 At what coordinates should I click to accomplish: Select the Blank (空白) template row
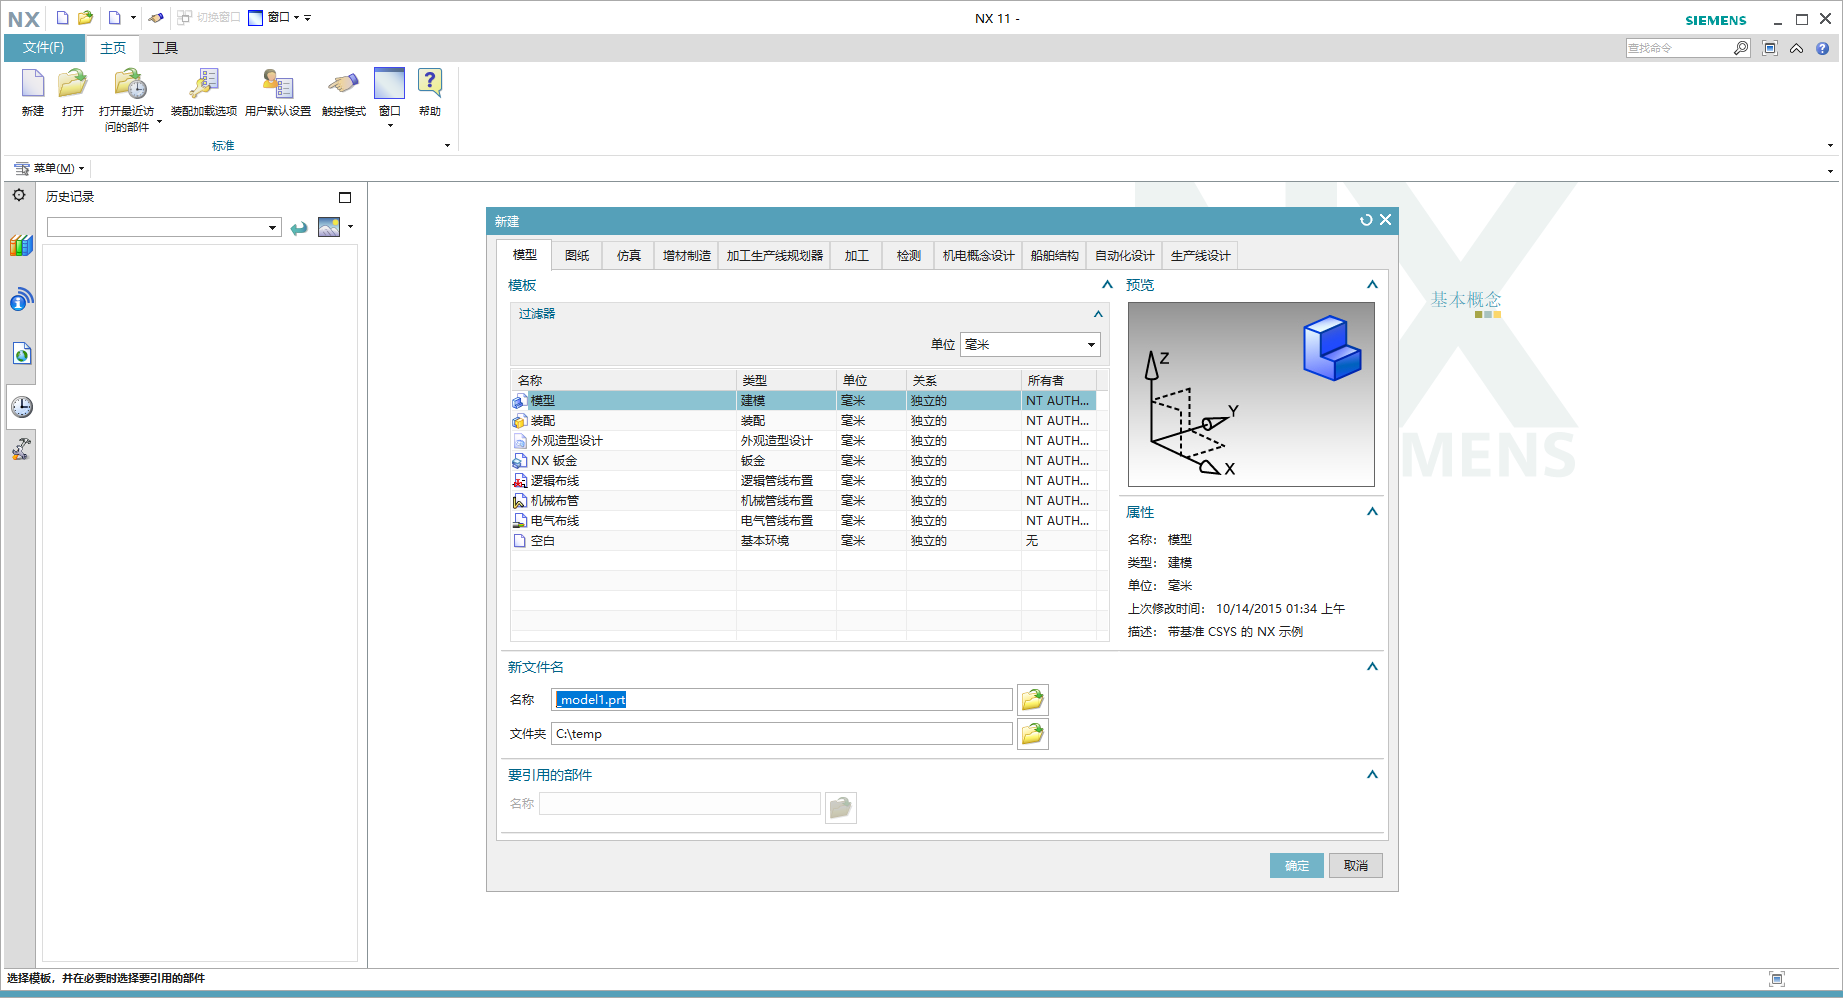click(x=804, y=541)
